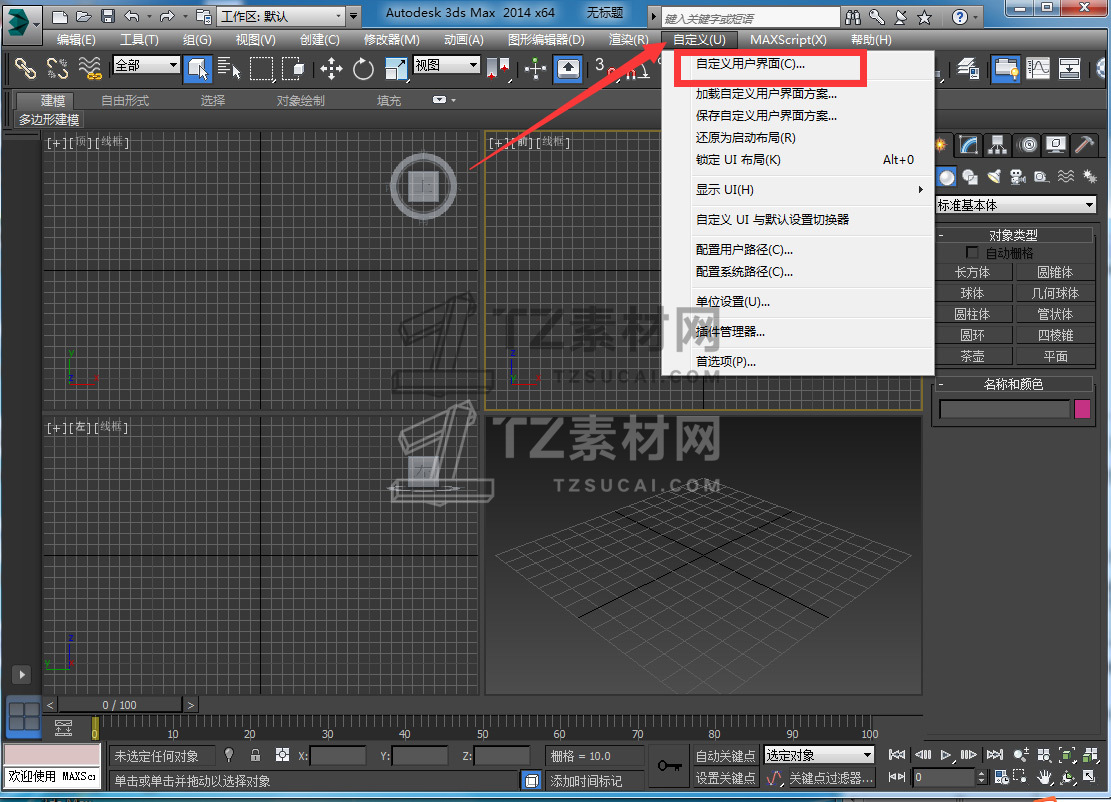The width and height of the screenshot is (1111, 802).
Task: Expand the 显示 UI(H) submenu
Action: (799, 190)
